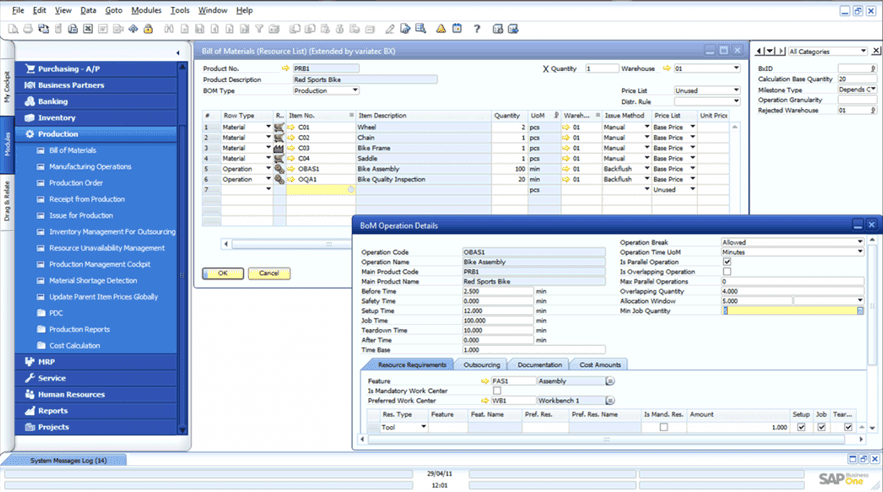Click the pencil Form Settings toolbar icon

pos(390,29)
